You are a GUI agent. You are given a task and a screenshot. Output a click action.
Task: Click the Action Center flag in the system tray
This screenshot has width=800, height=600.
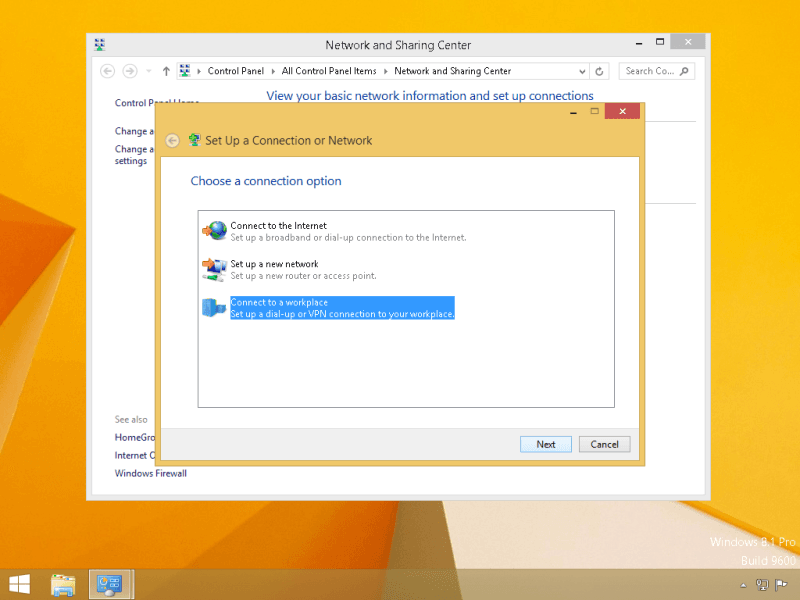point(780,585)
